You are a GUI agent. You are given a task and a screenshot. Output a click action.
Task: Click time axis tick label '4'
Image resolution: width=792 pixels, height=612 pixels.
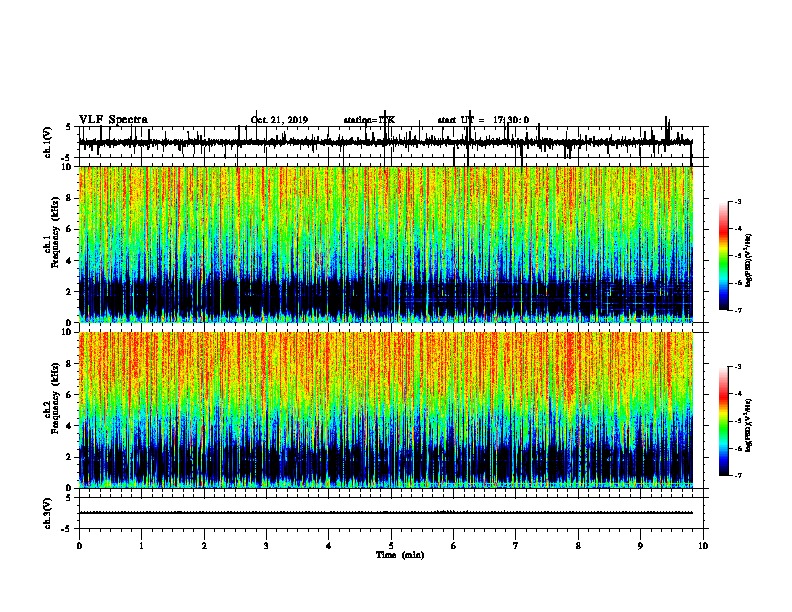pyautogui.click(x=329, y=546)
